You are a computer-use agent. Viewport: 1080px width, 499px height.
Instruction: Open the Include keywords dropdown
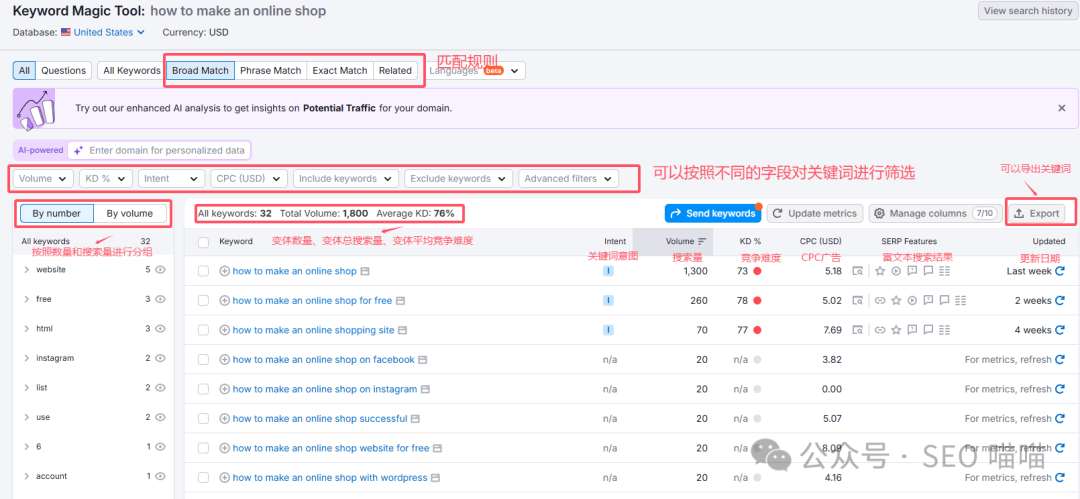pos(346,179)
